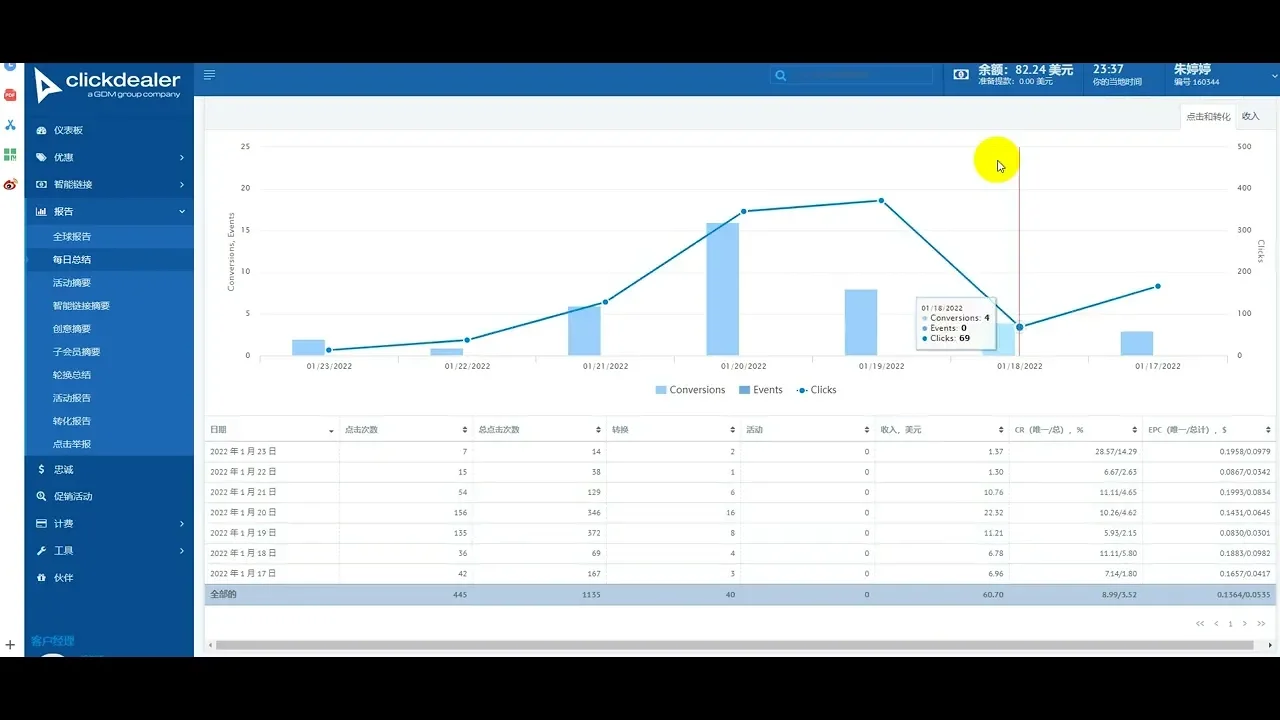The image size is (1280, 720).
Task: Collapse the 报告 sidebar section
Action: [x=182, y=212]
